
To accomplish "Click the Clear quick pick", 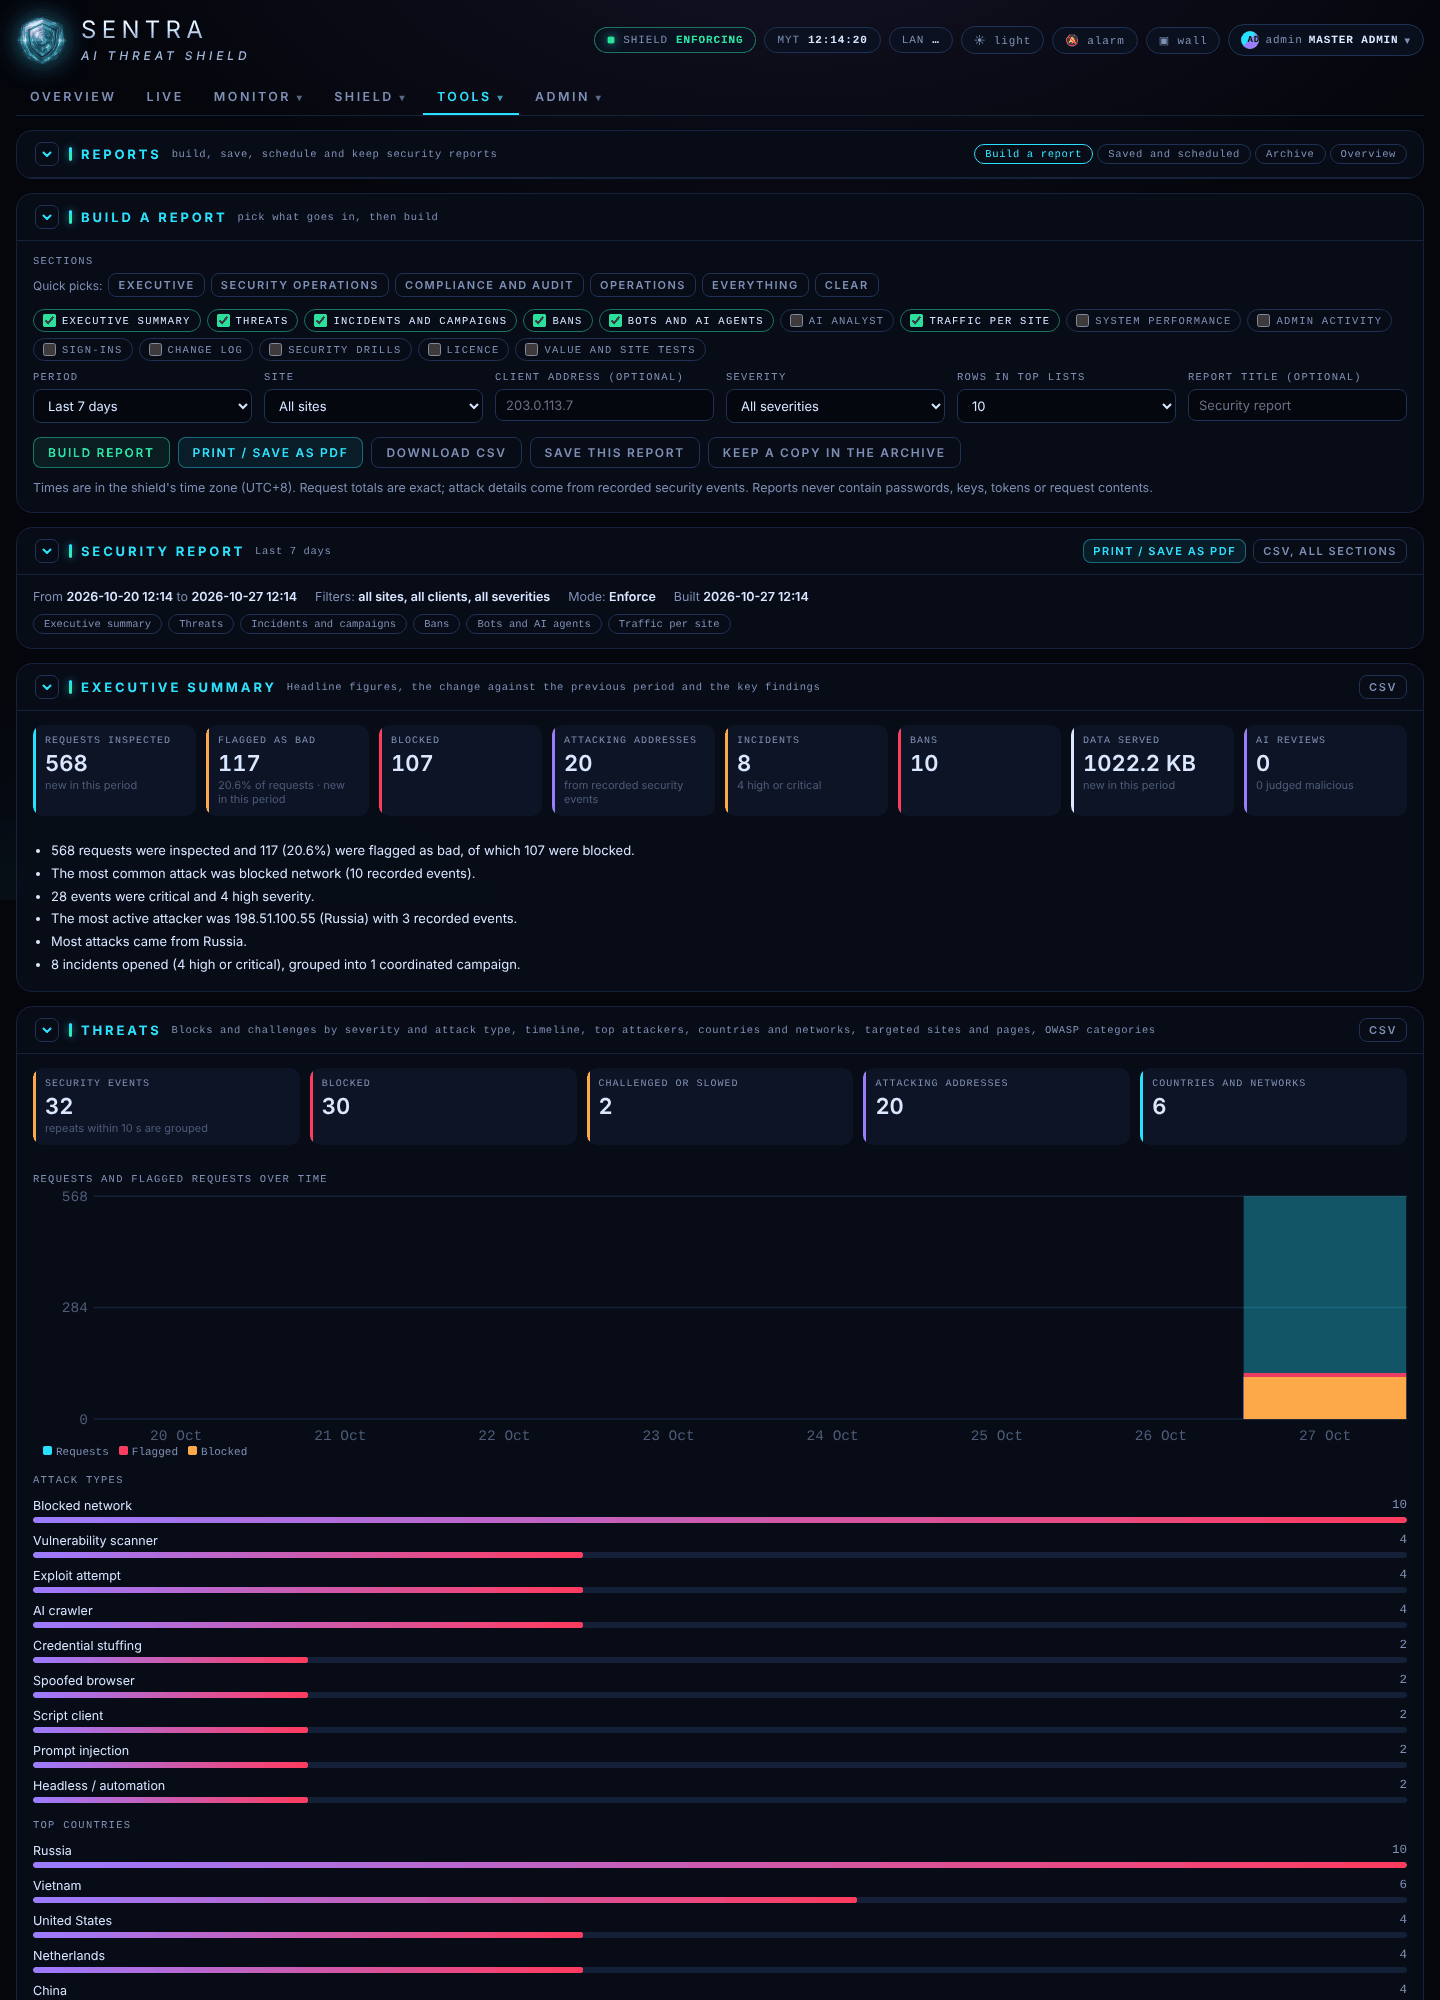I will [x=846, y=285].
